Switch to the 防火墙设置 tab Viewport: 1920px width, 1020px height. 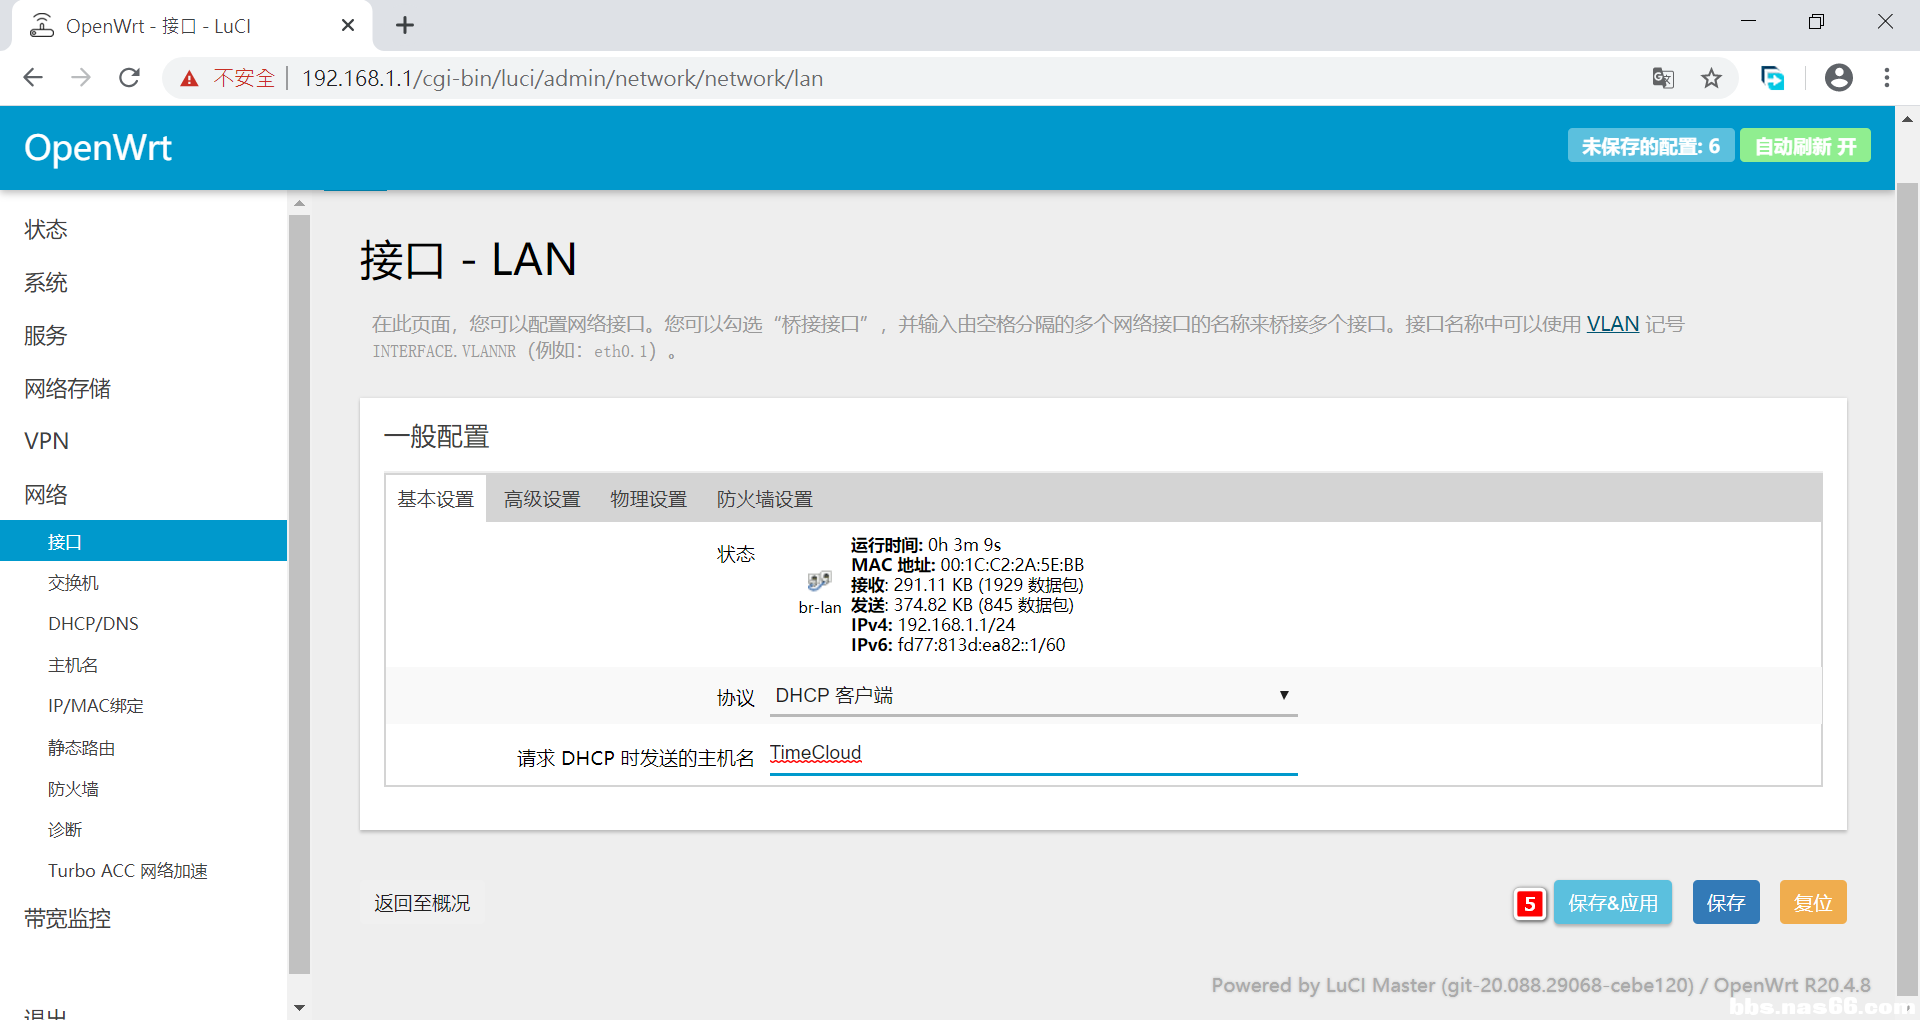765,499
